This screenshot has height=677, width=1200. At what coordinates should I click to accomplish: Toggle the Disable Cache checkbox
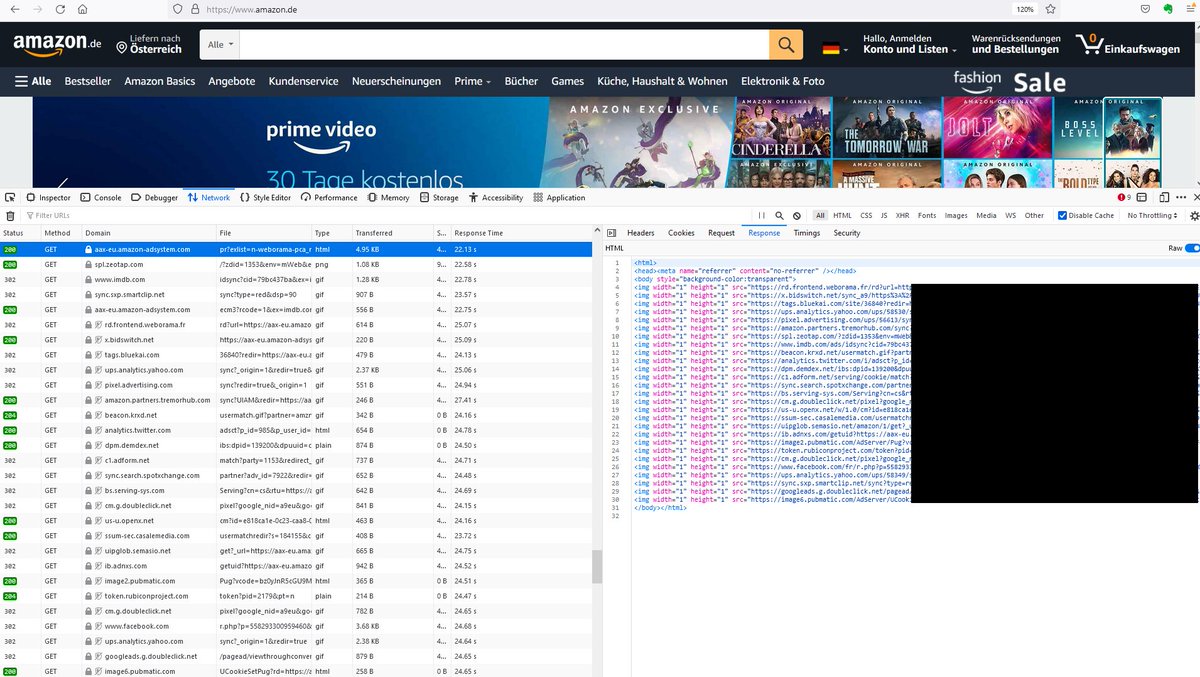coord(1062,215)
